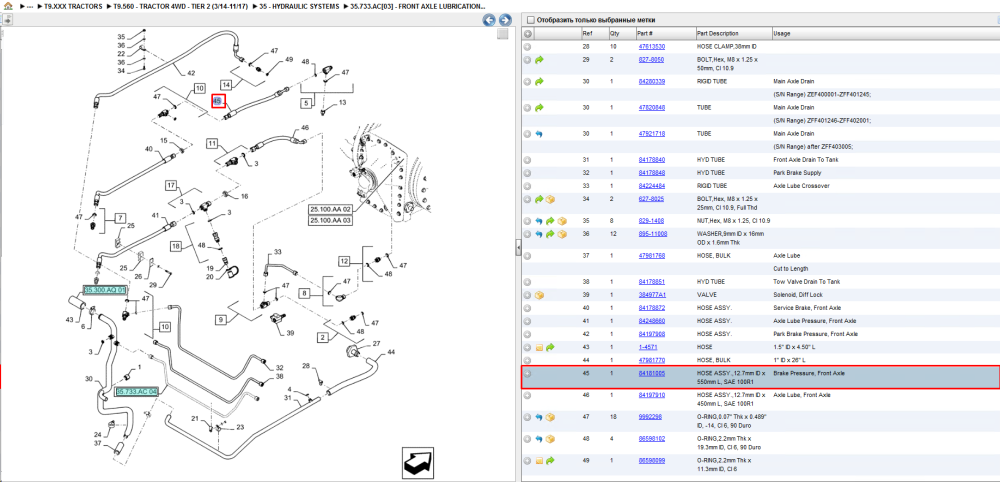Select round marker for row 33 RIGID TUBE

point(527,186)
